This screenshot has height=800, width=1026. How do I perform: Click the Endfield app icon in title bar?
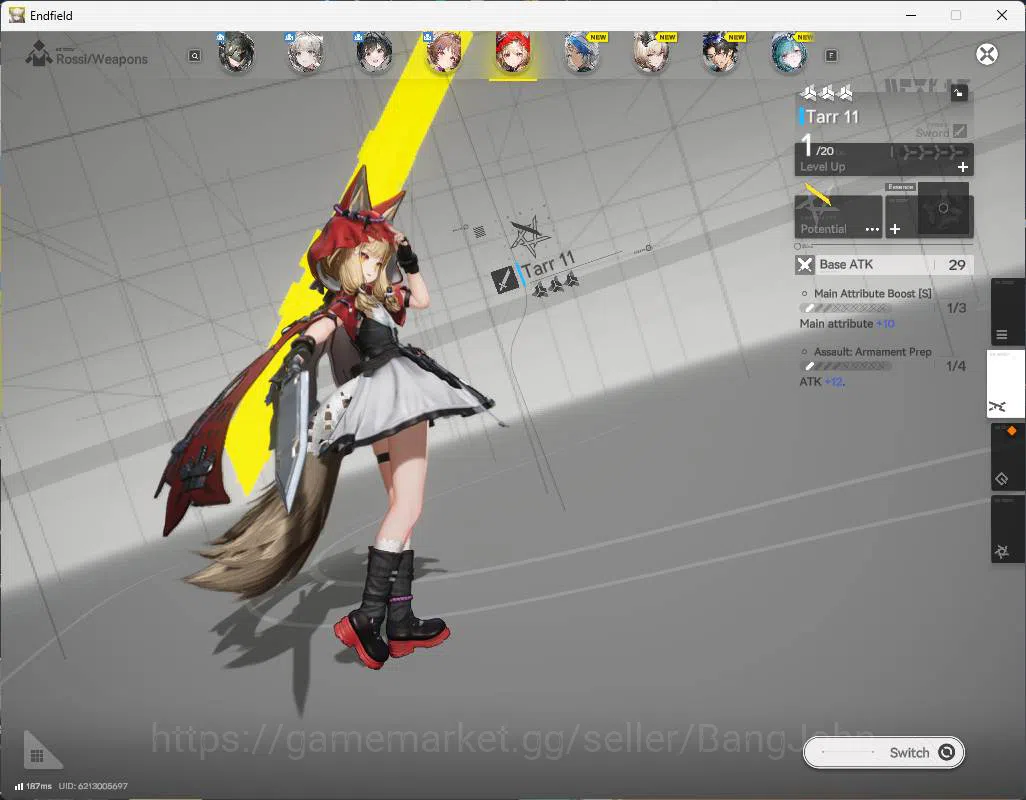17,15
